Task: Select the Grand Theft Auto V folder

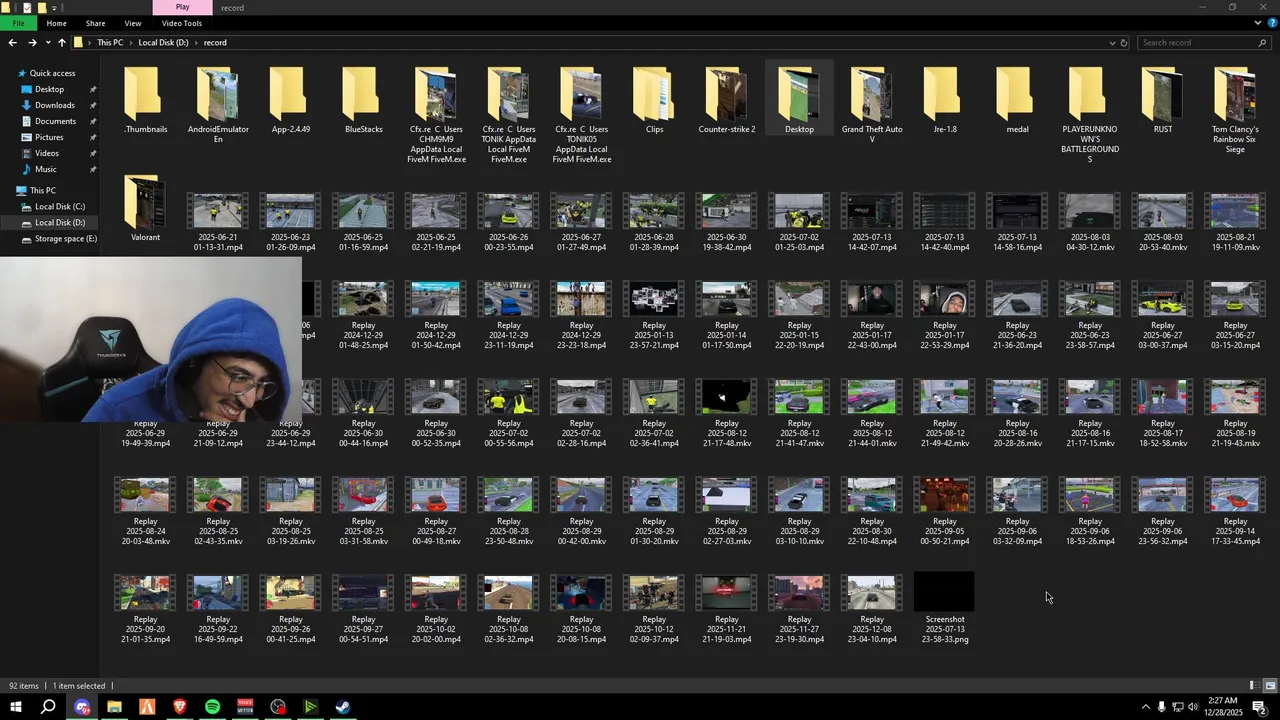Action: [x=872, y=105]
